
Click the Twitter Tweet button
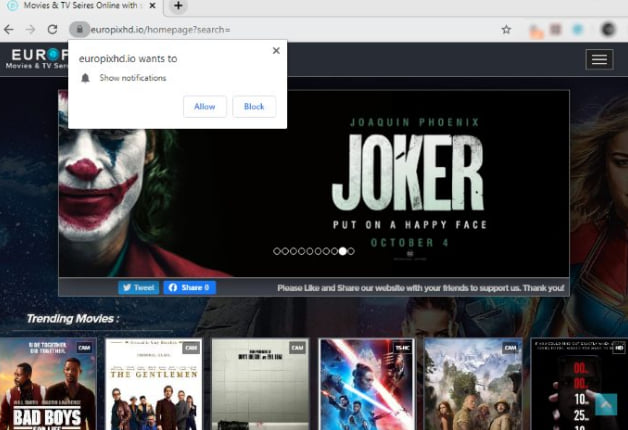(x=139, y=287)
